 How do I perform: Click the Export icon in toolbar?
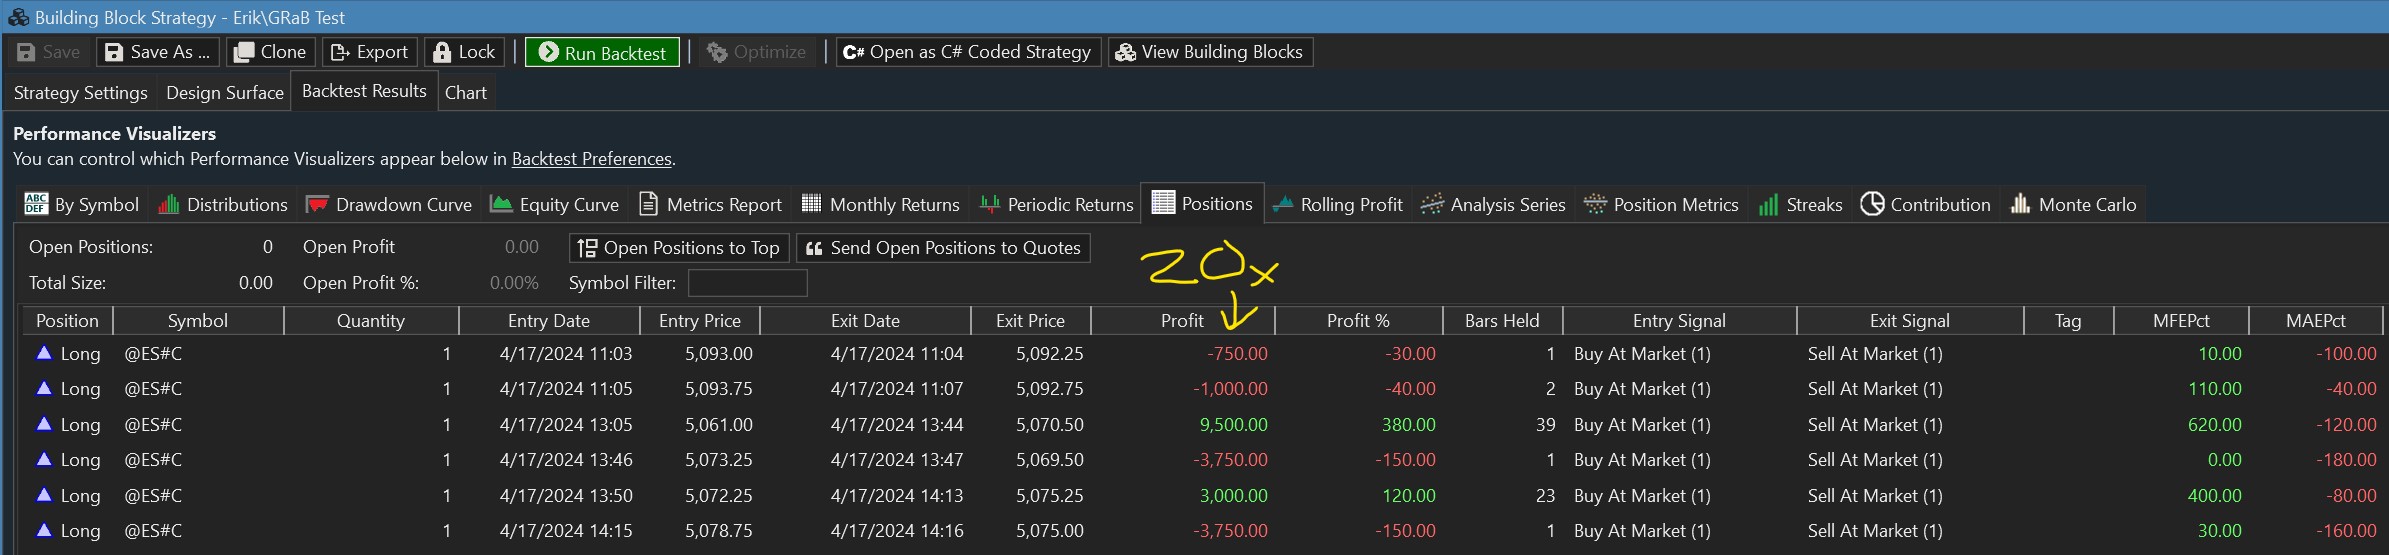(x=340, y=52)
